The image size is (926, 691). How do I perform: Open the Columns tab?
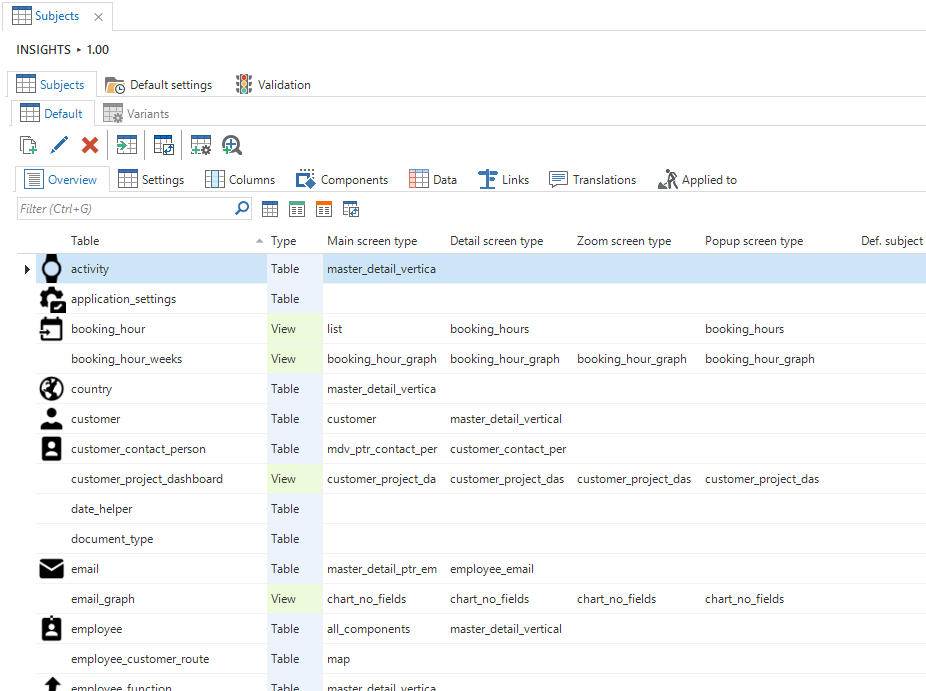pyautogui.click(x=240, y=180)
